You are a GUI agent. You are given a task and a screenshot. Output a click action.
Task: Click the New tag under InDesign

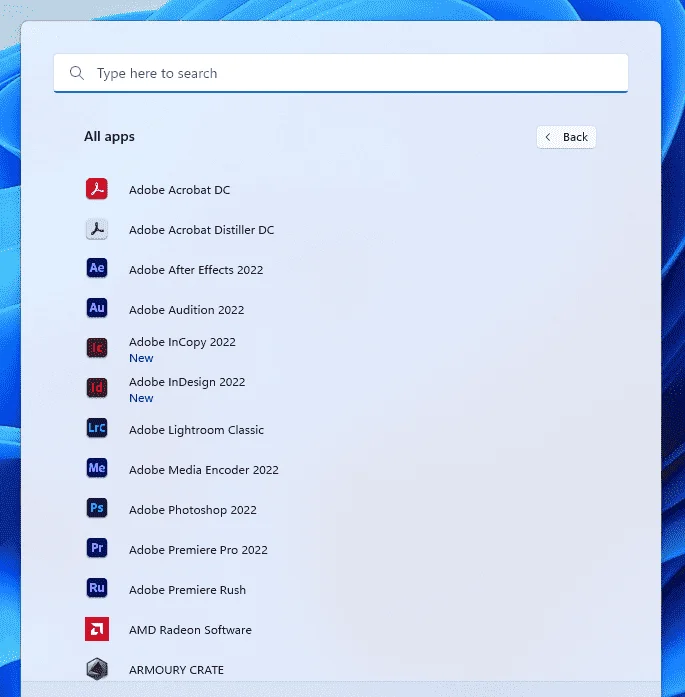[141, 398]
